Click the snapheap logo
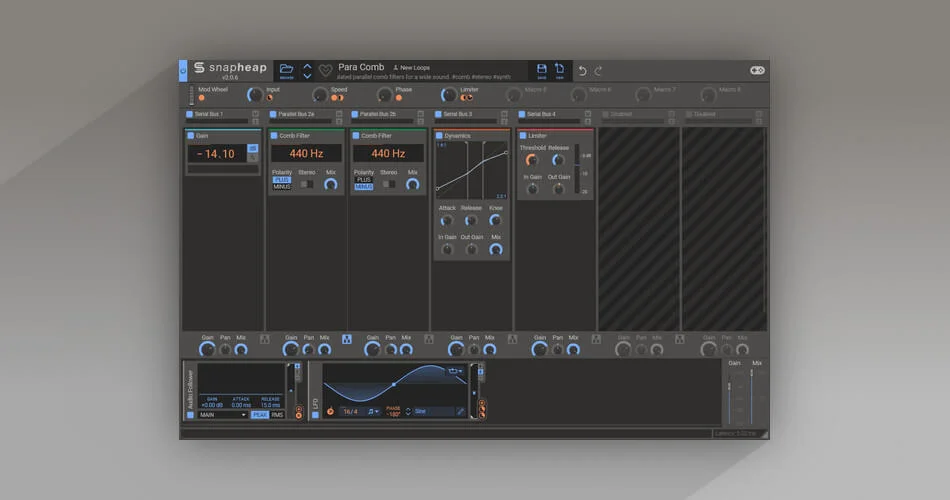 tap(230, 67)
